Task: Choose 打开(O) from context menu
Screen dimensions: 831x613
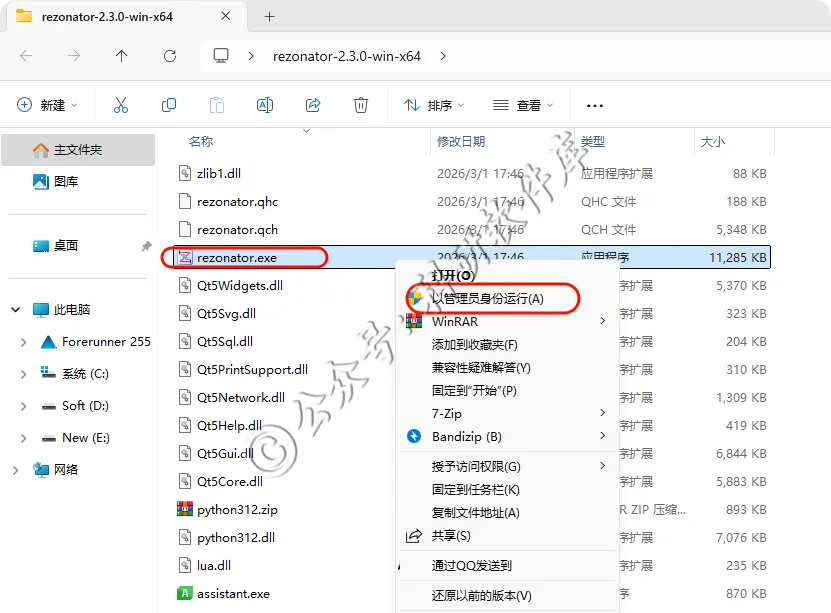Action: [x=453, y=276]
